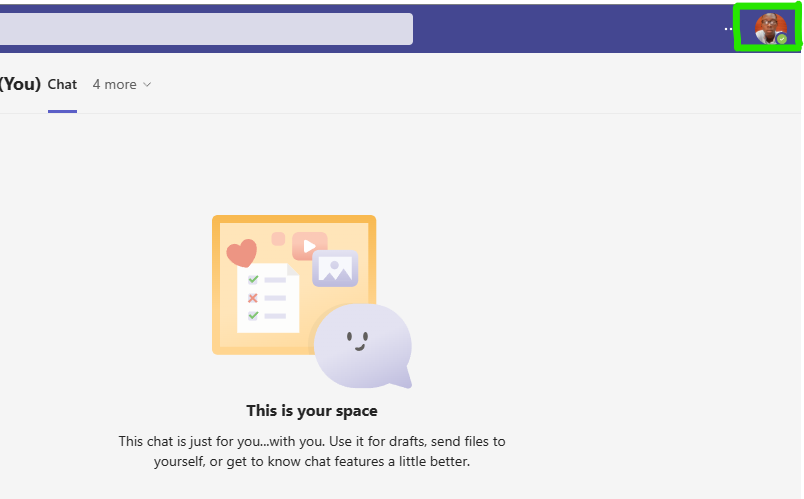Select the "(You)" chat title
This screenshot has height=499, width=804.
tap(20, 85)
